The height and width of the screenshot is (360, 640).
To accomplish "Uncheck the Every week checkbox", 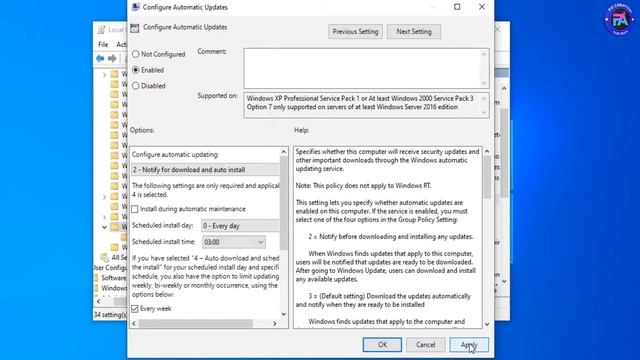I will pyautogui.click(x=135, y=309).
